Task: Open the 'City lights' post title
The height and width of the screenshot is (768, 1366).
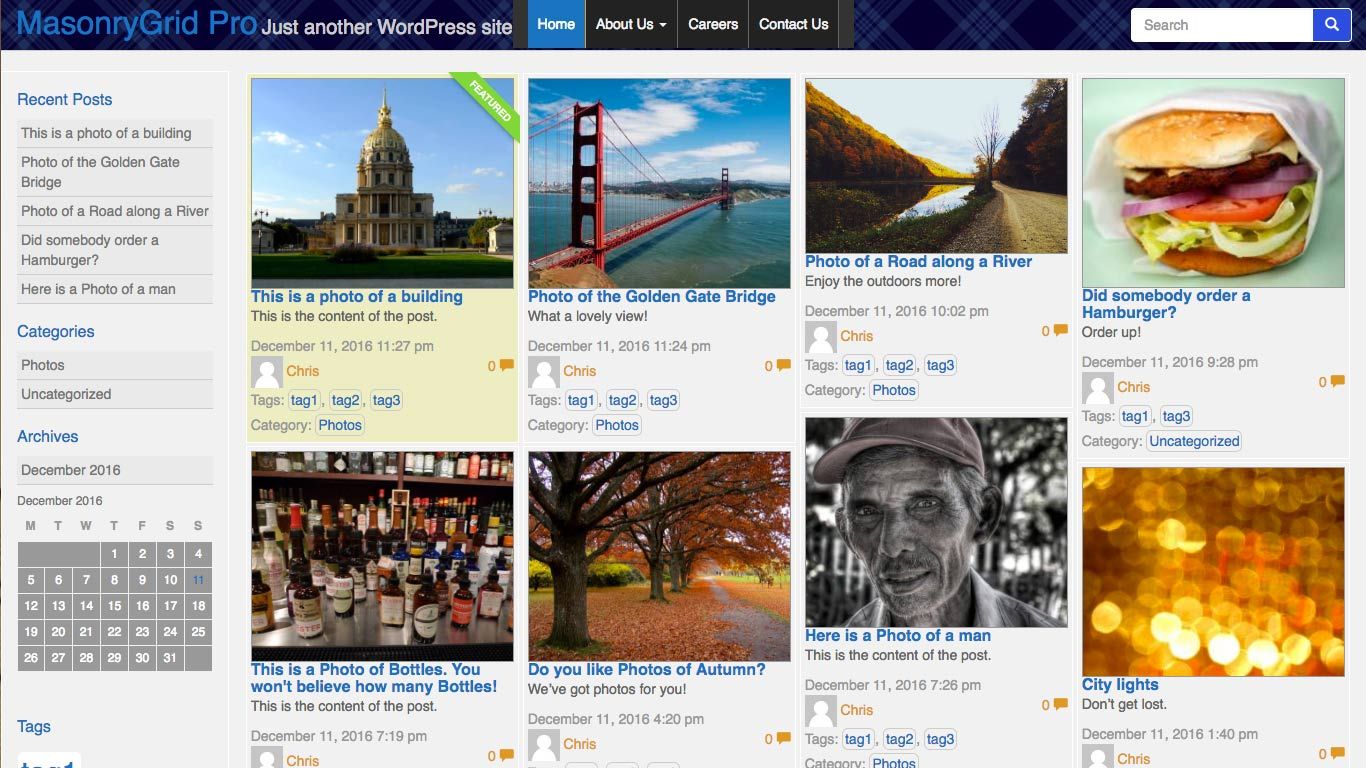Action: [x=1120, y=684]
